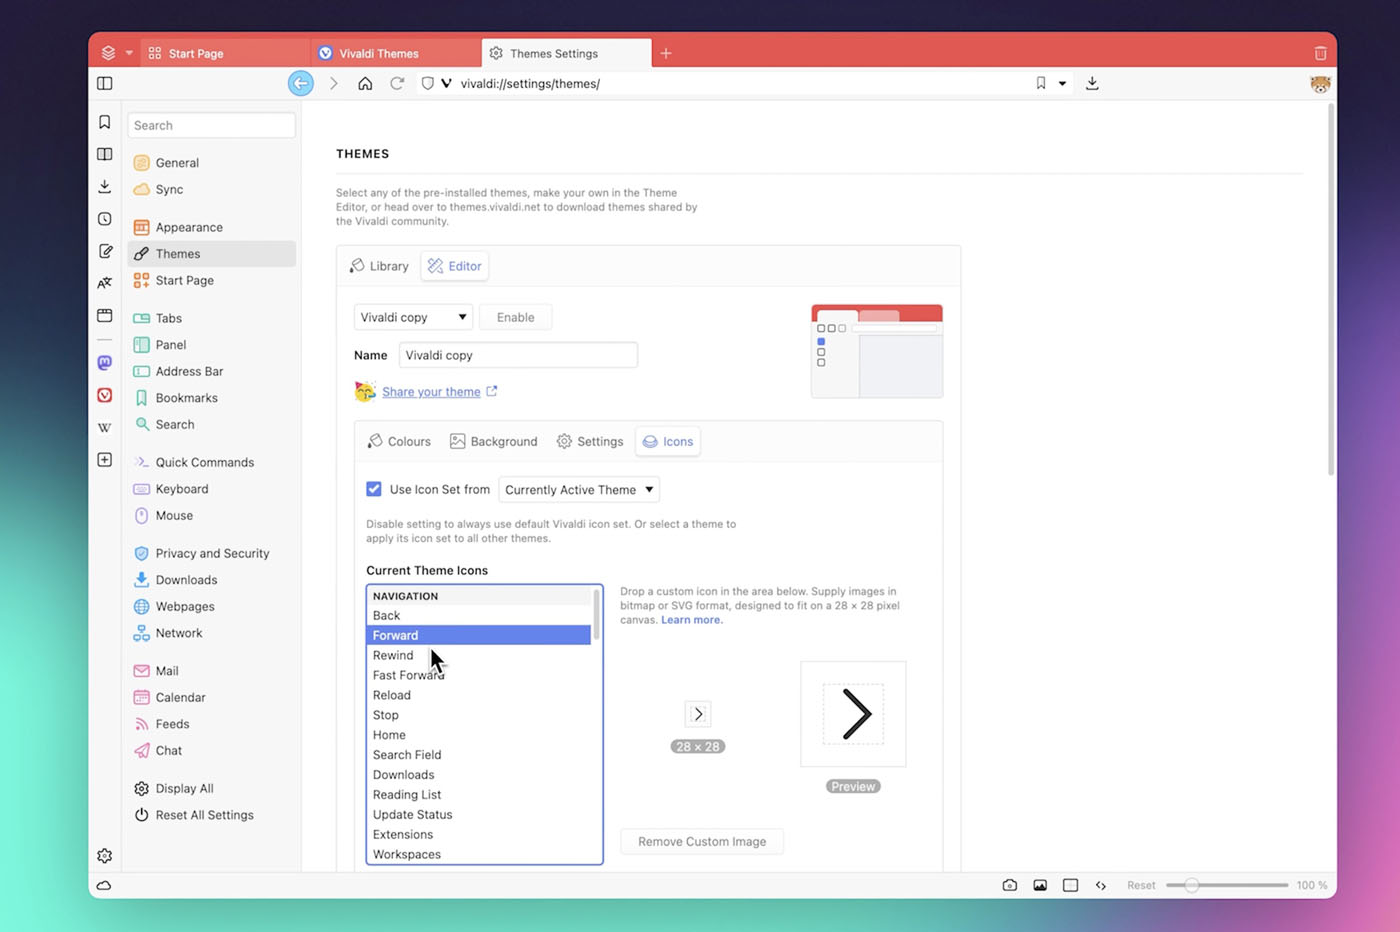
Task: Add a new web panel
Action: pyautogui.click(x=105, y=460)
